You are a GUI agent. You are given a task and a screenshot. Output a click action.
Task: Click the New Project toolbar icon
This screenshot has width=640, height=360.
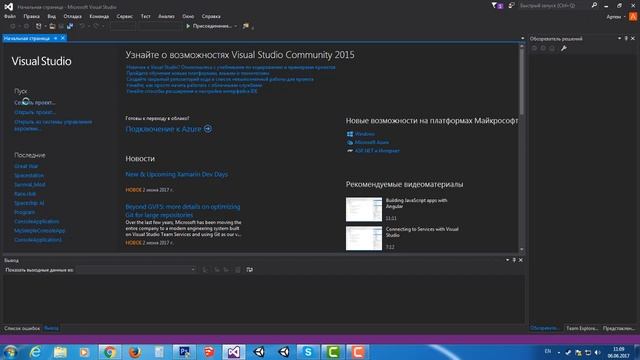click(x=38, y=26)
